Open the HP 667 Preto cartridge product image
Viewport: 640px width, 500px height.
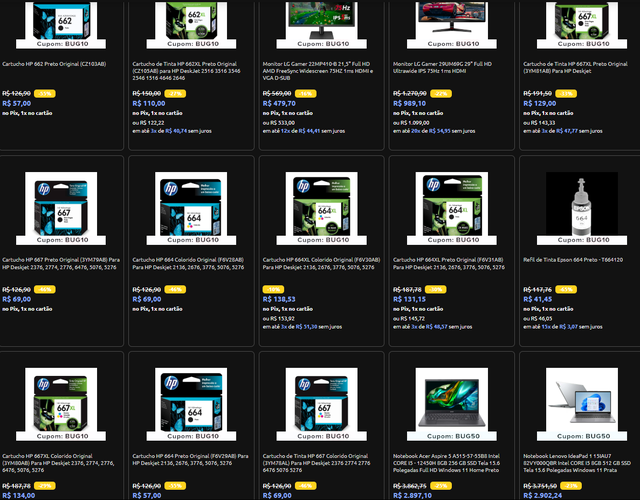pyautogui.click(x=61, y=208)
